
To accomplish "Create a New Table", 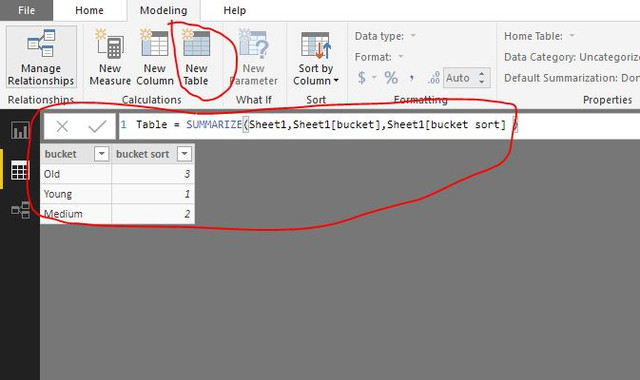I will click(x=196, y=57).
